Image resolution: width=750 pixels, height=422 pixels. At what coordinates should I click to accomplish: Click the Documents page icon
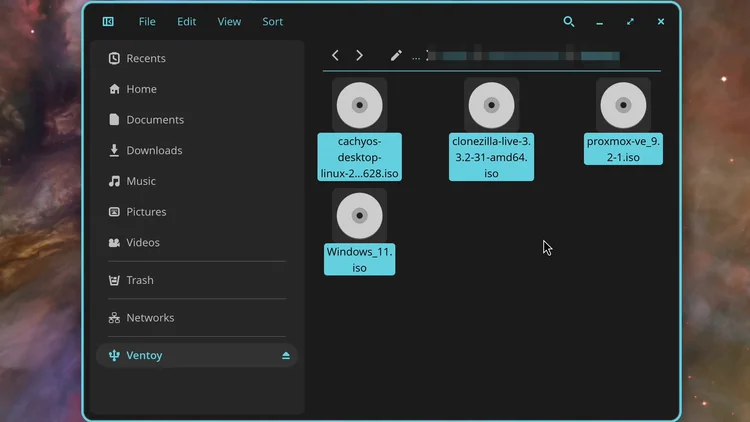pos(114,120)
